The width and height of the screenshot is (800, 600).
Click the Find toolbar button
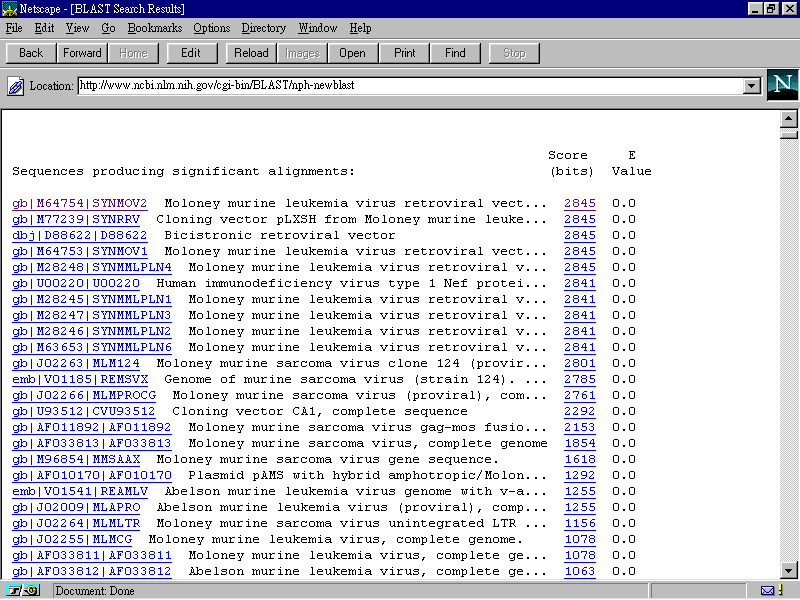click(455, 53)
